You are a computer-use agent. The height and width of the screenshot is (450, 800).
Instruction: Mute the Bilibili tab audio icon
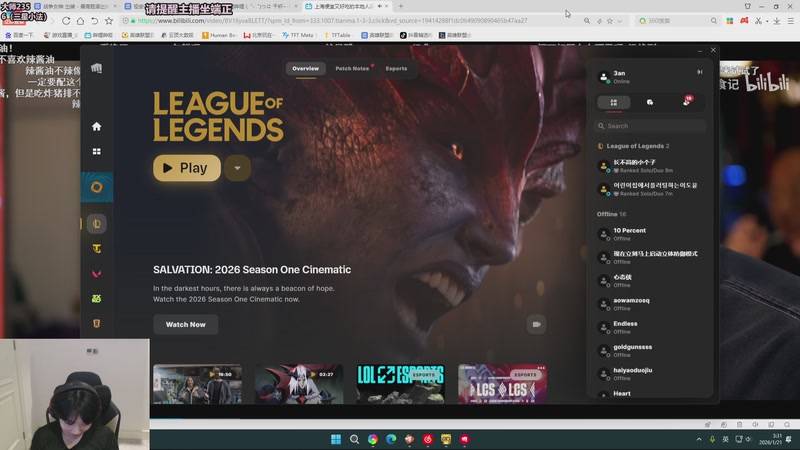point(380,6)
